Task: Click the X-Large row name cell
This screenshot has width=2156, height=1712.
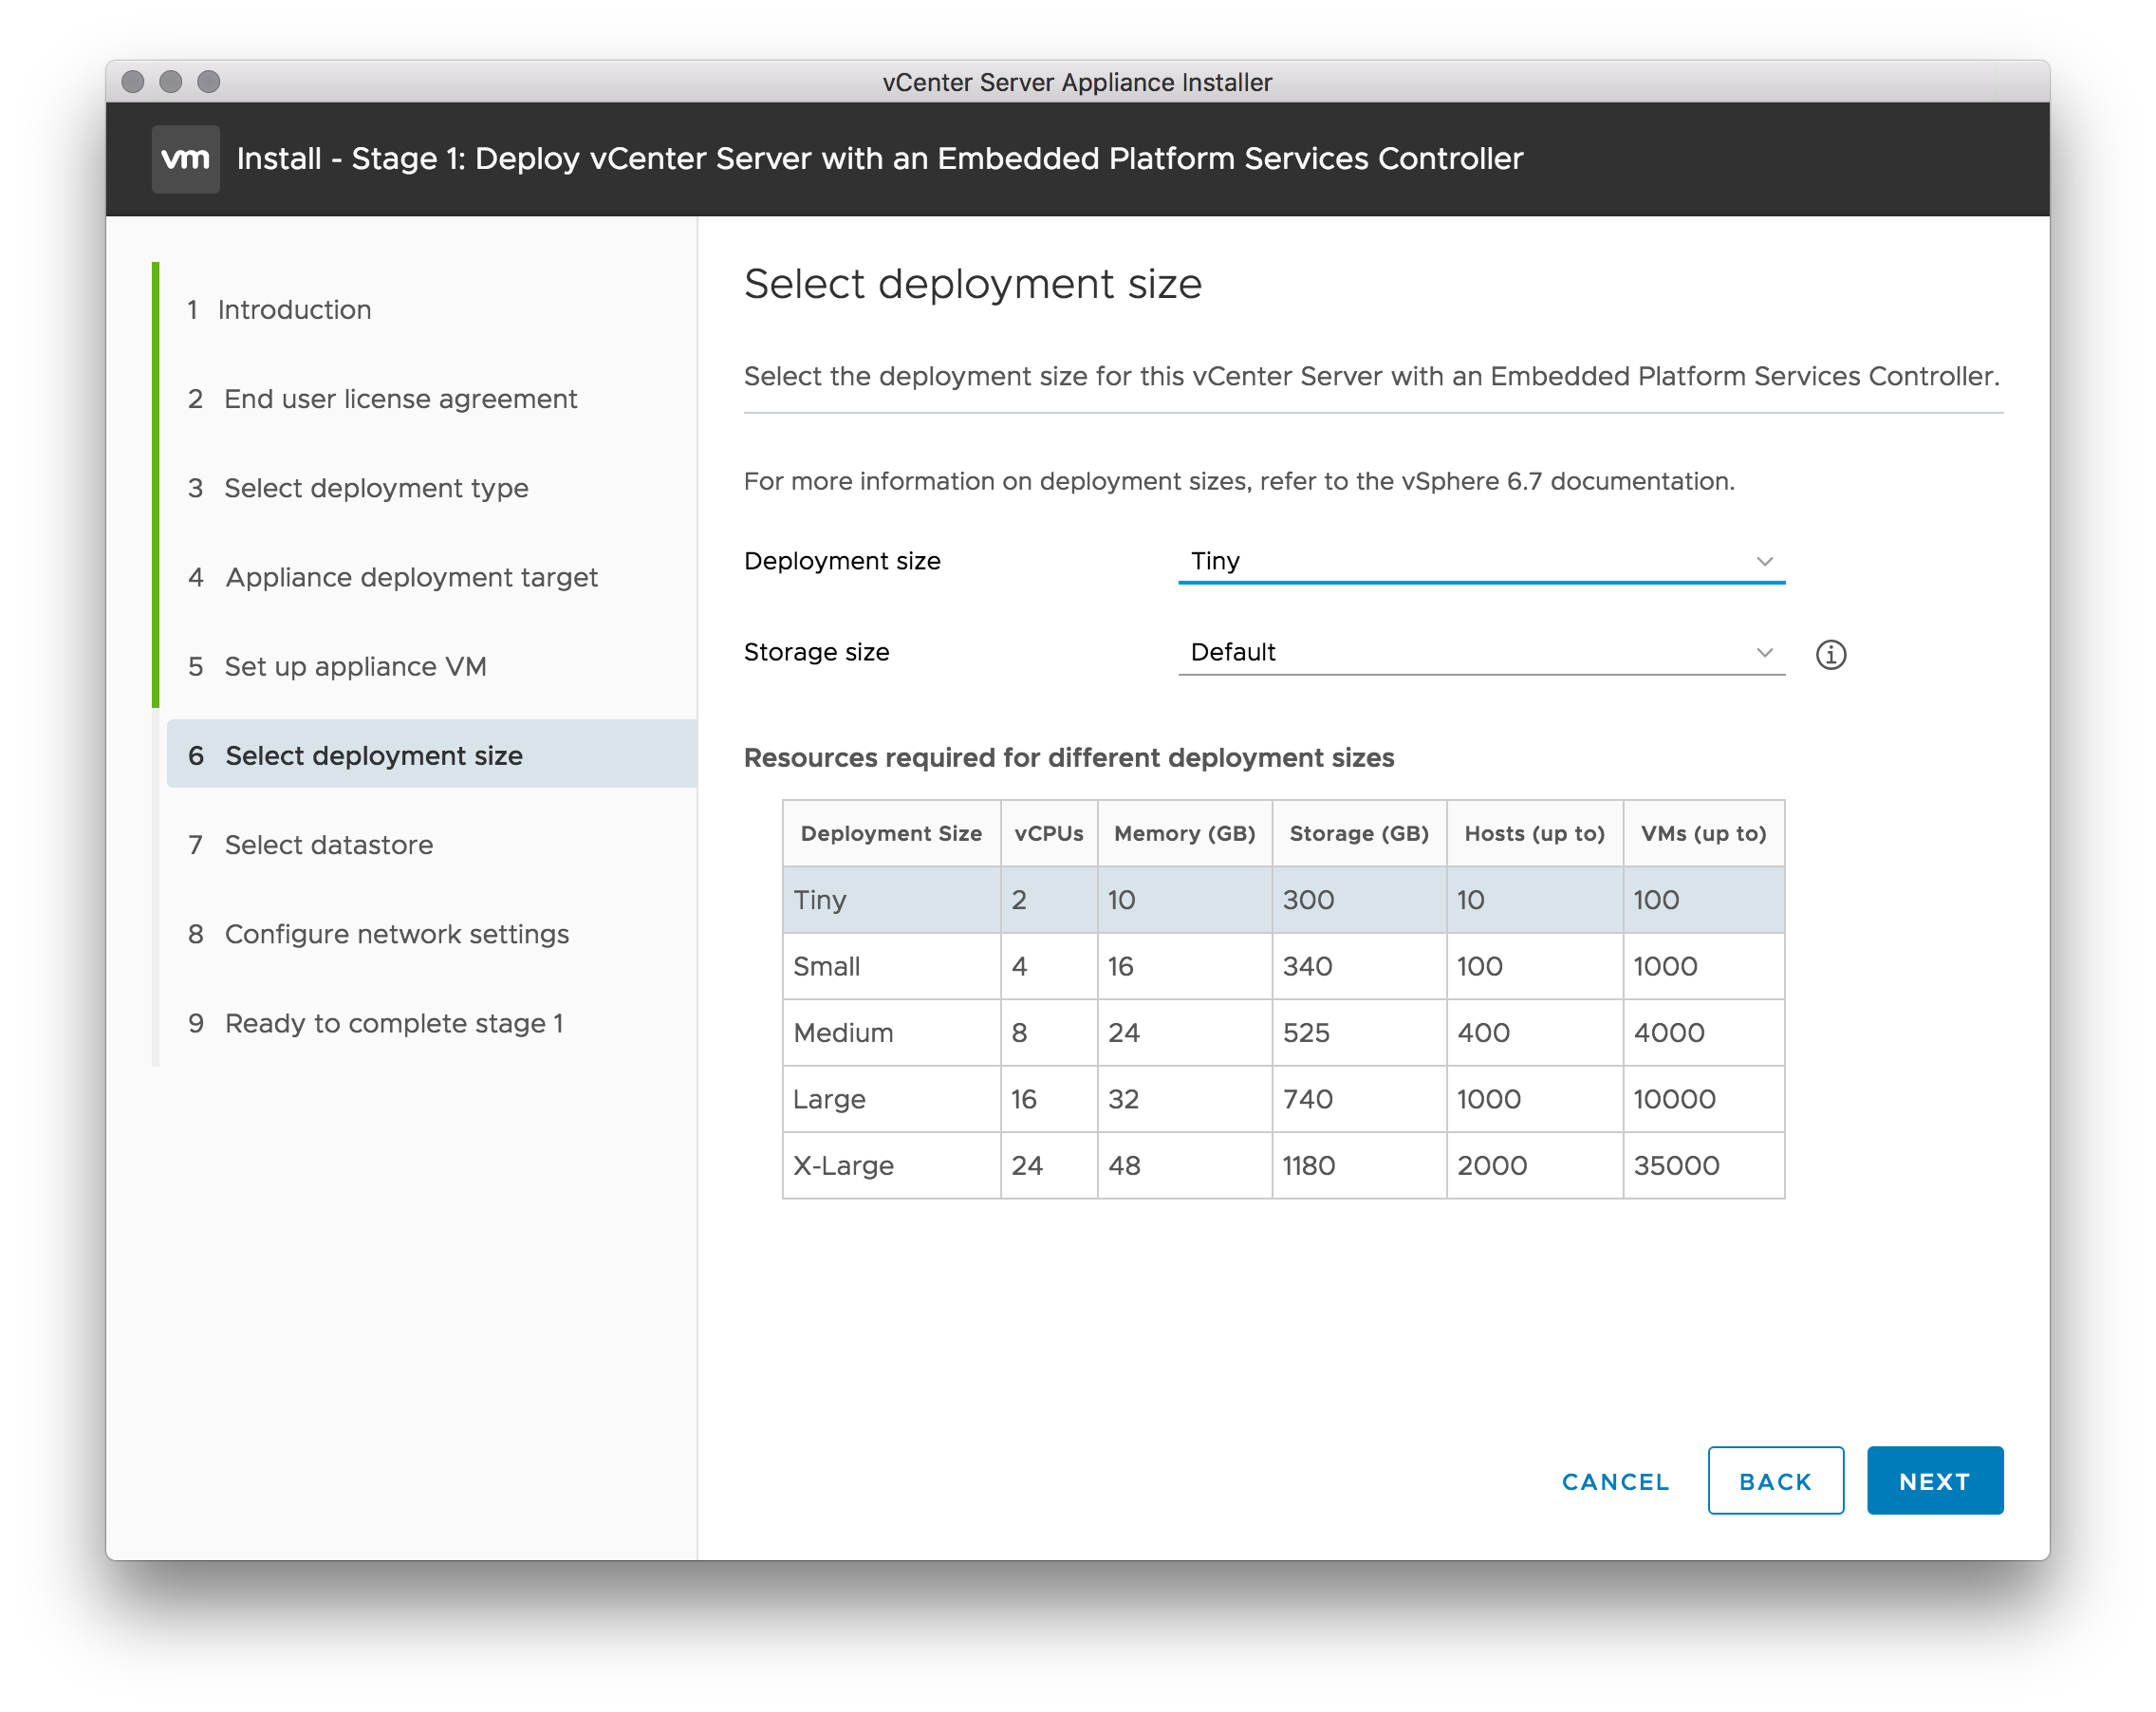Action: 891,1165
